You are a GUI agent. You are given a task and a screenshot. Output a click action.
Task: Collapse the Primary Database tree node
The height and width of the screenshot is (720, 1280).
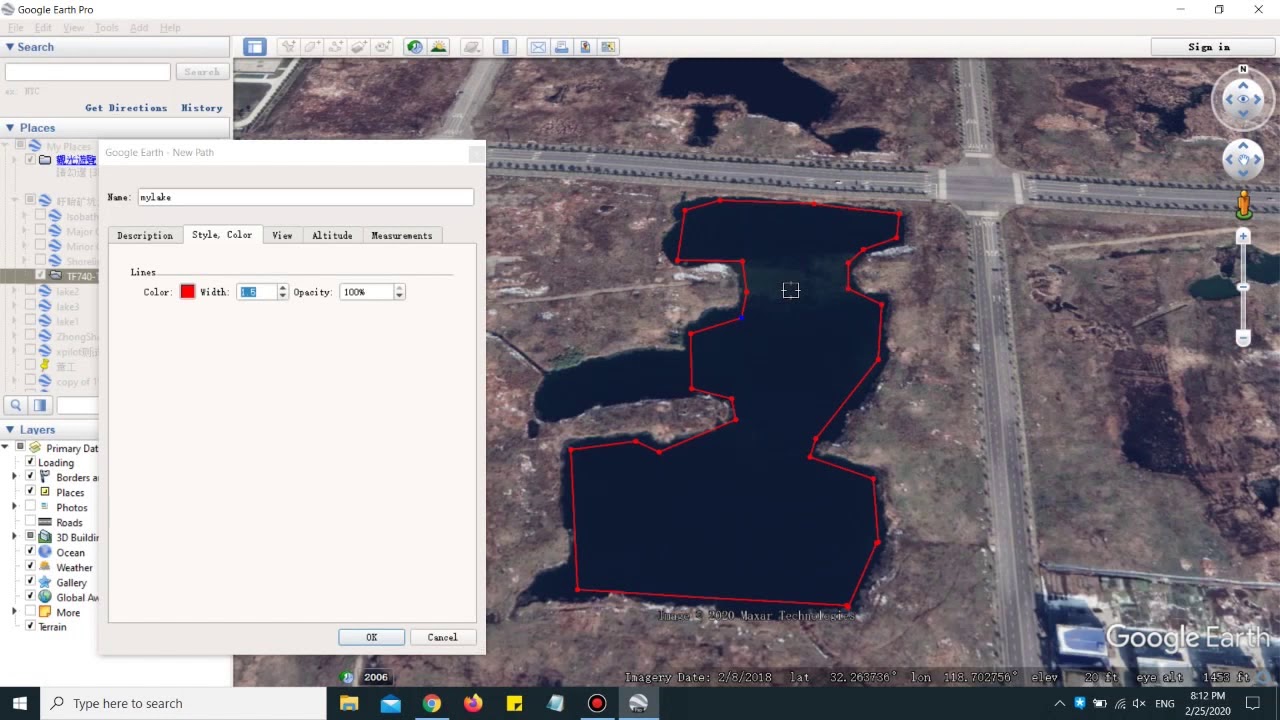tap(6, 447)
